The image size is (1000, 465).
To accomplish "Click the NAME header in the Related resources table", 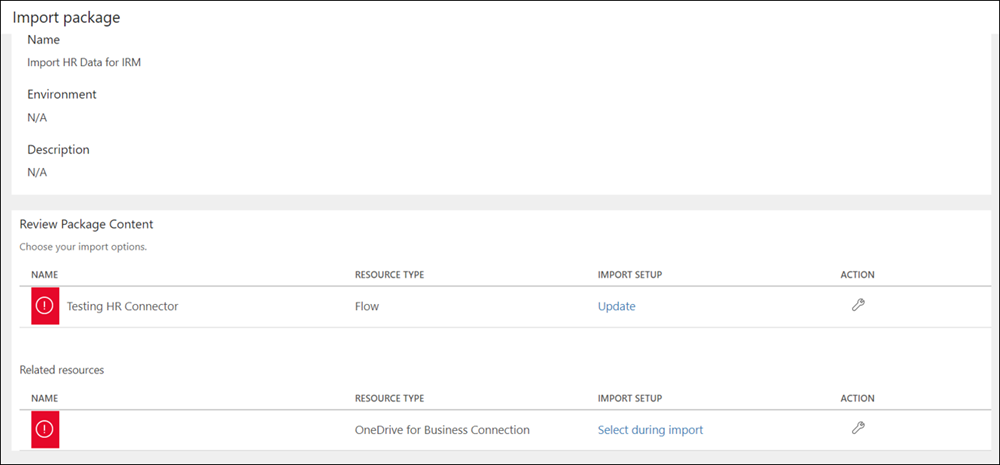I will (x=45, y=398).
